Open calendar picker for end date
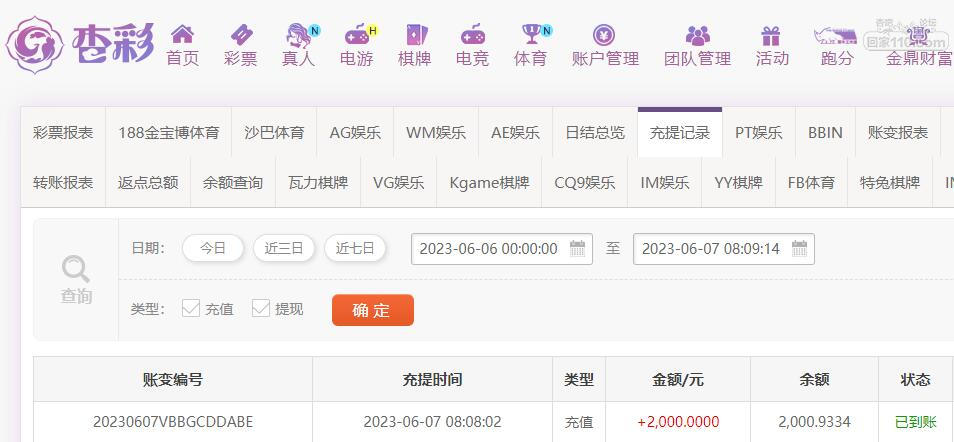The height and width of the screenshot is (442, 954). 799,249
